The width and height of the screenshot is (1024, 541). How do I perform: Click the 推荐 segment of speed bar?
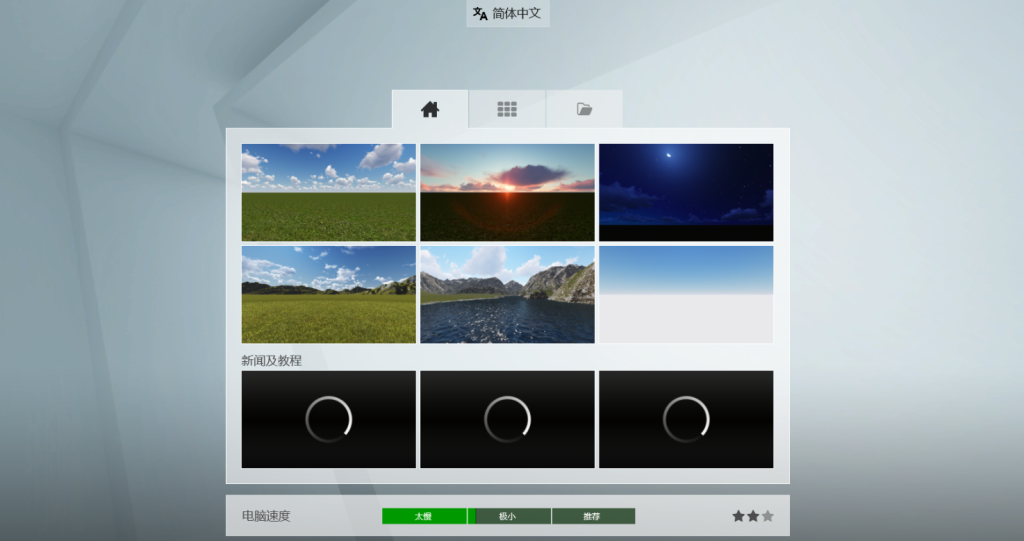click(593, 516)
